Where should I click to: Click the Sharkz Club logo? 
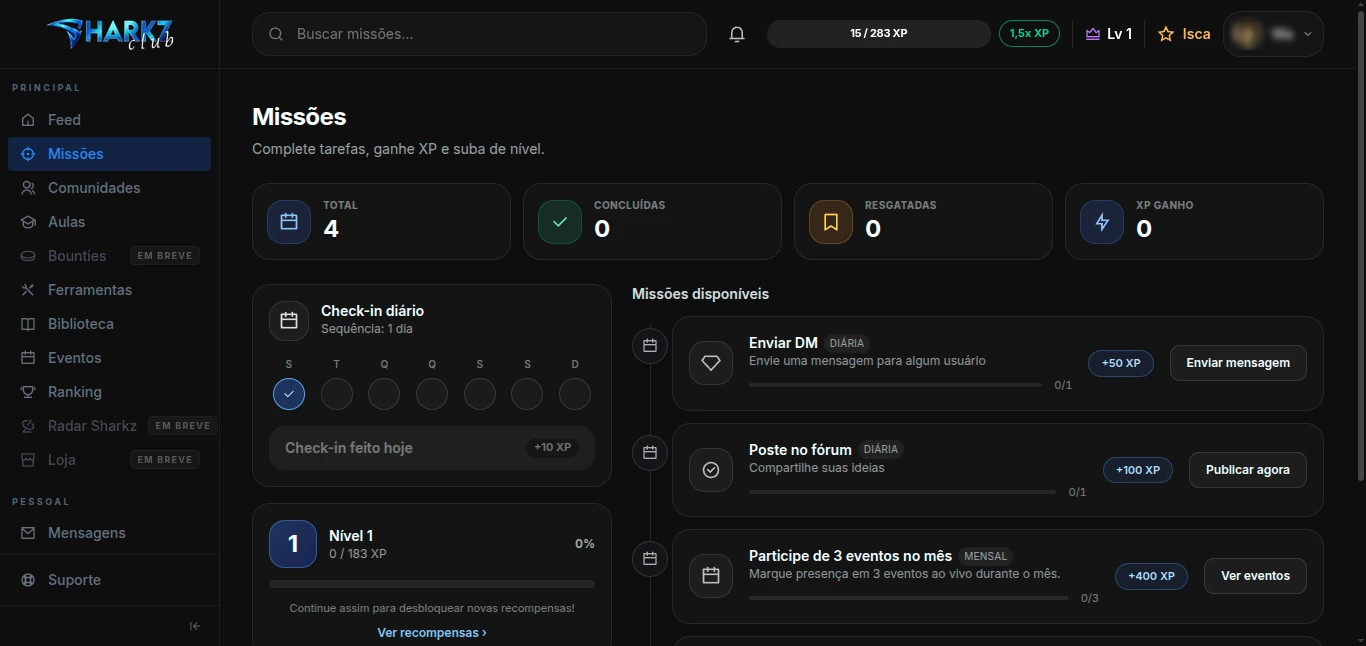pos(109,34)
